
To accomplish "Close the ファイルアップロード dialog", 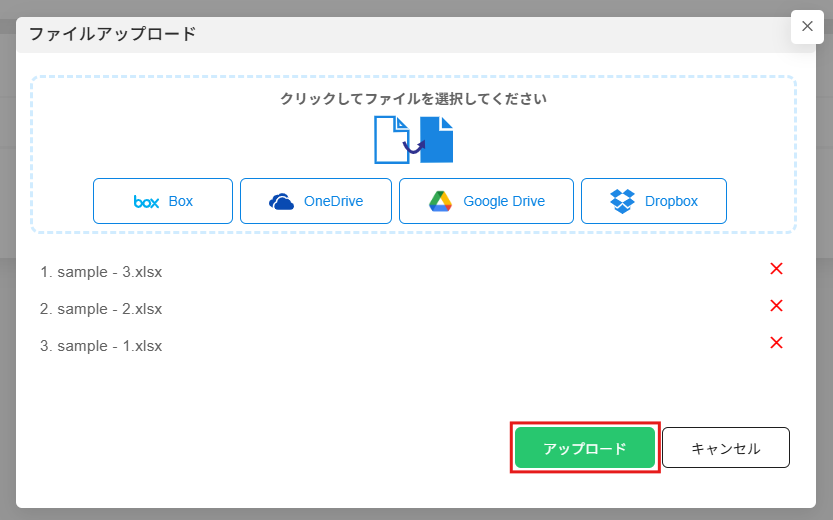I will pyautogui.click(x=808, y=27).
